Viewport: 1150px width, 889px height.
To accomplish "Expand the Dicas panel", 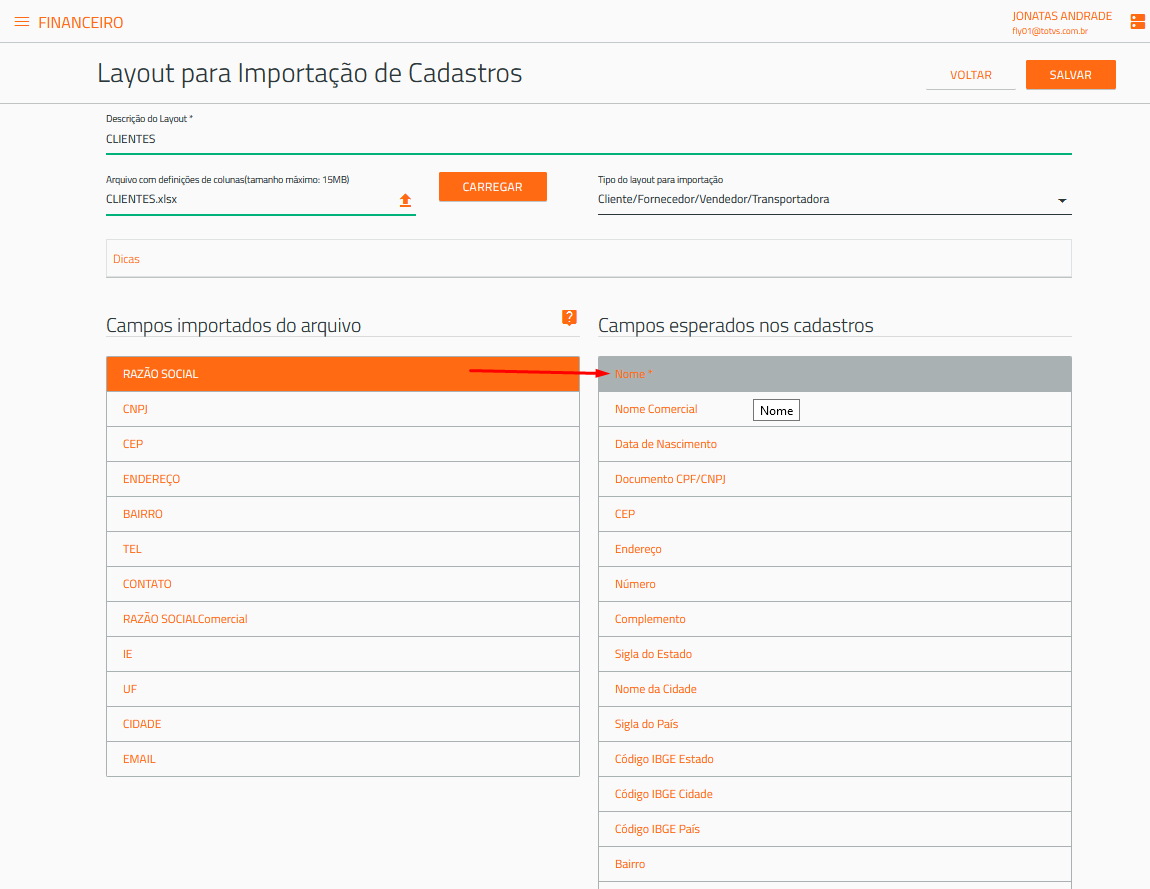I will (589, 259).
